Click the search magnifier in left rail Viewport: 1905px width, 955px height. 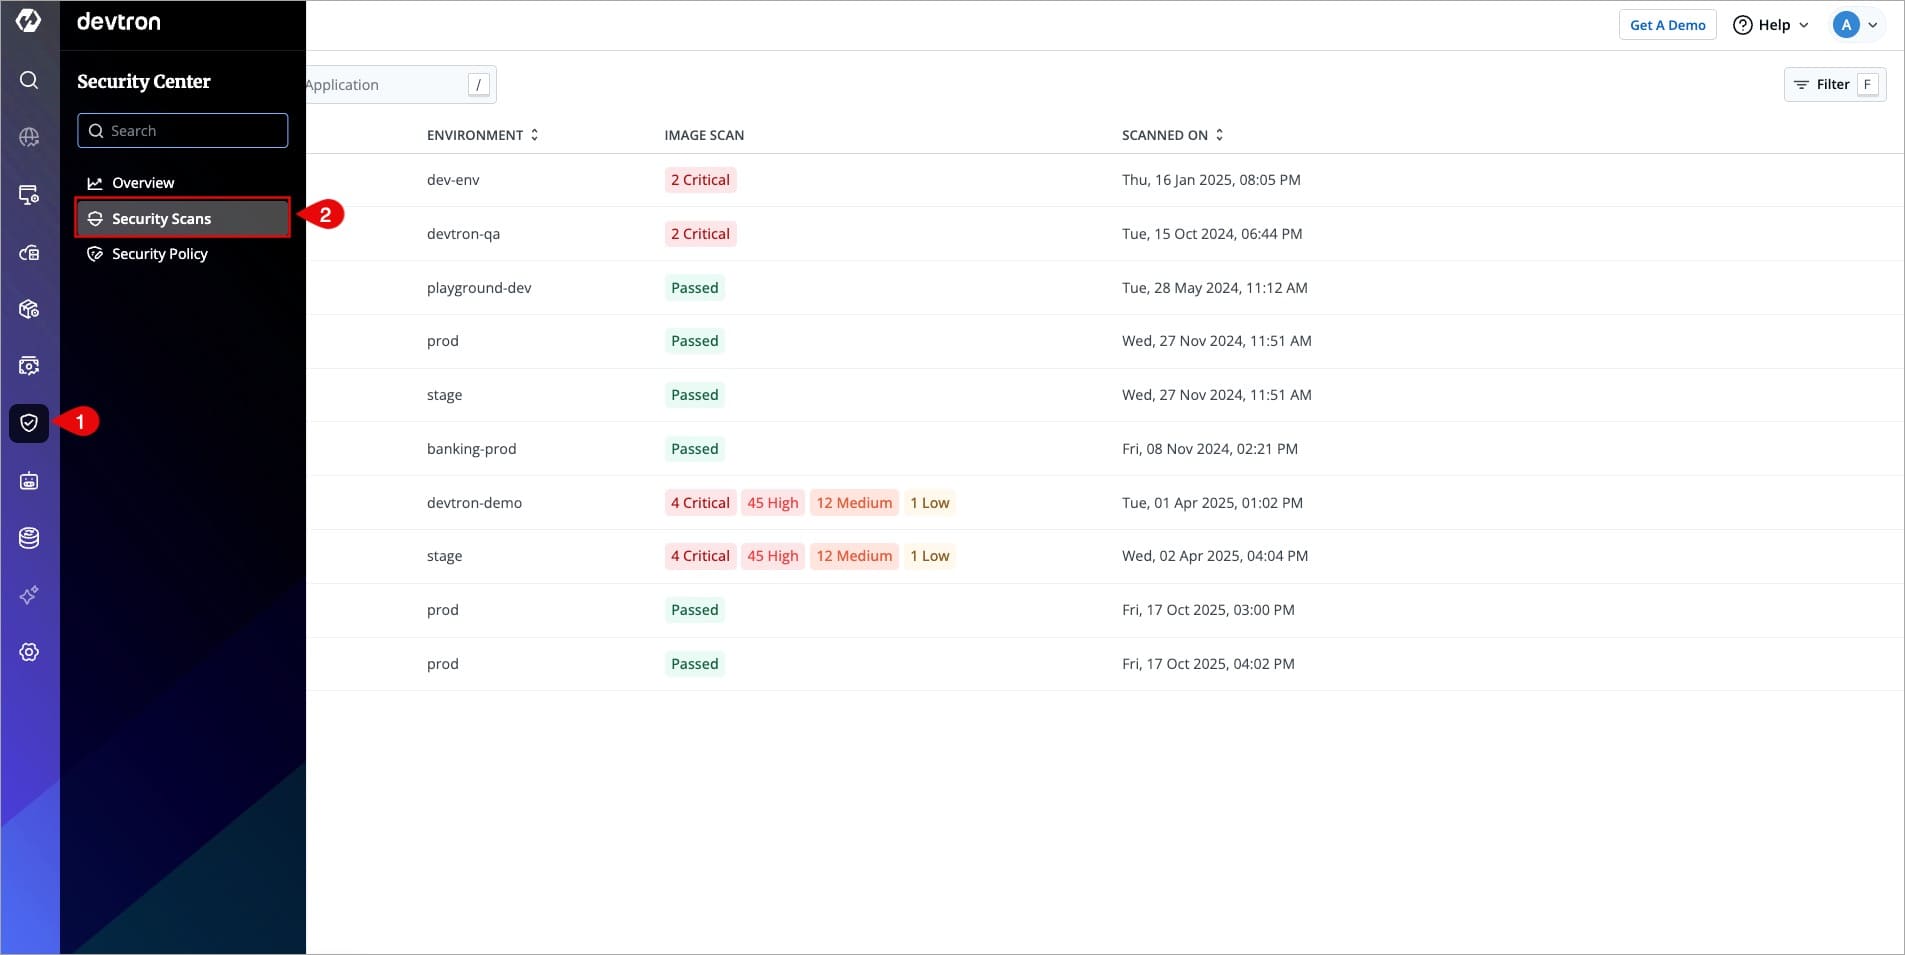coord(29,80)
